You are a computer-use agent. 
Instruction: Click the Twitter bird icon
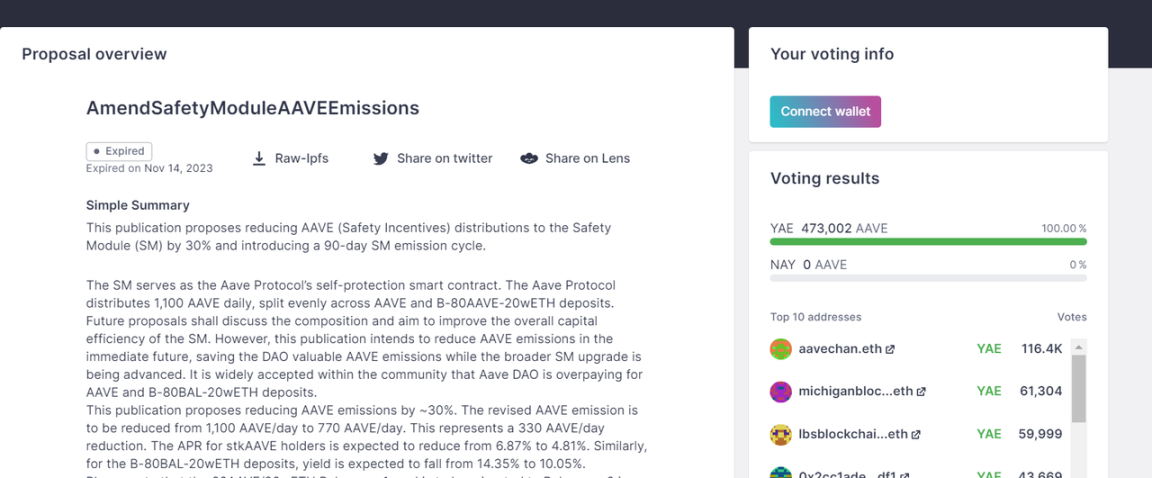[380, 158]
